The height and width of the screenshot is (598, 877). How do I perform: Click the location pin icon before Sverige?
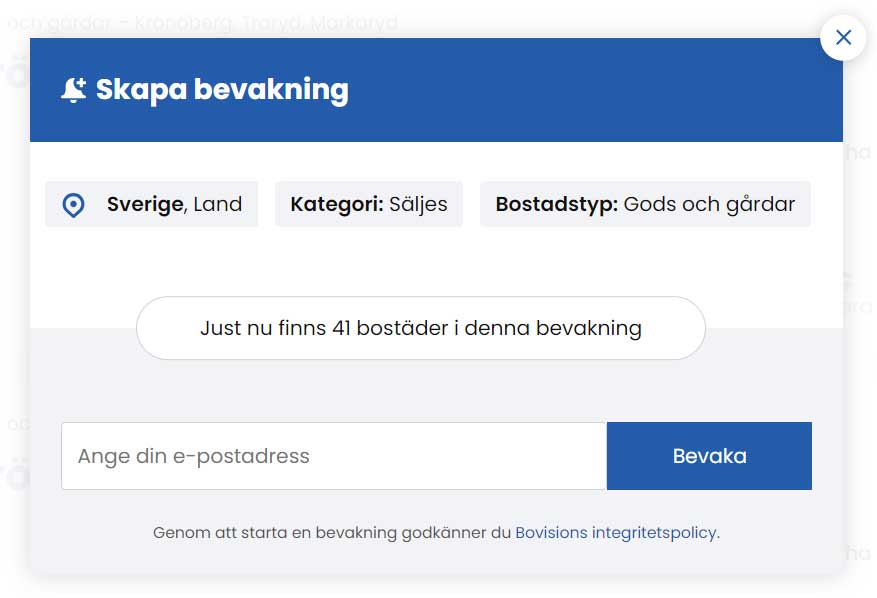tap(73, 204)
